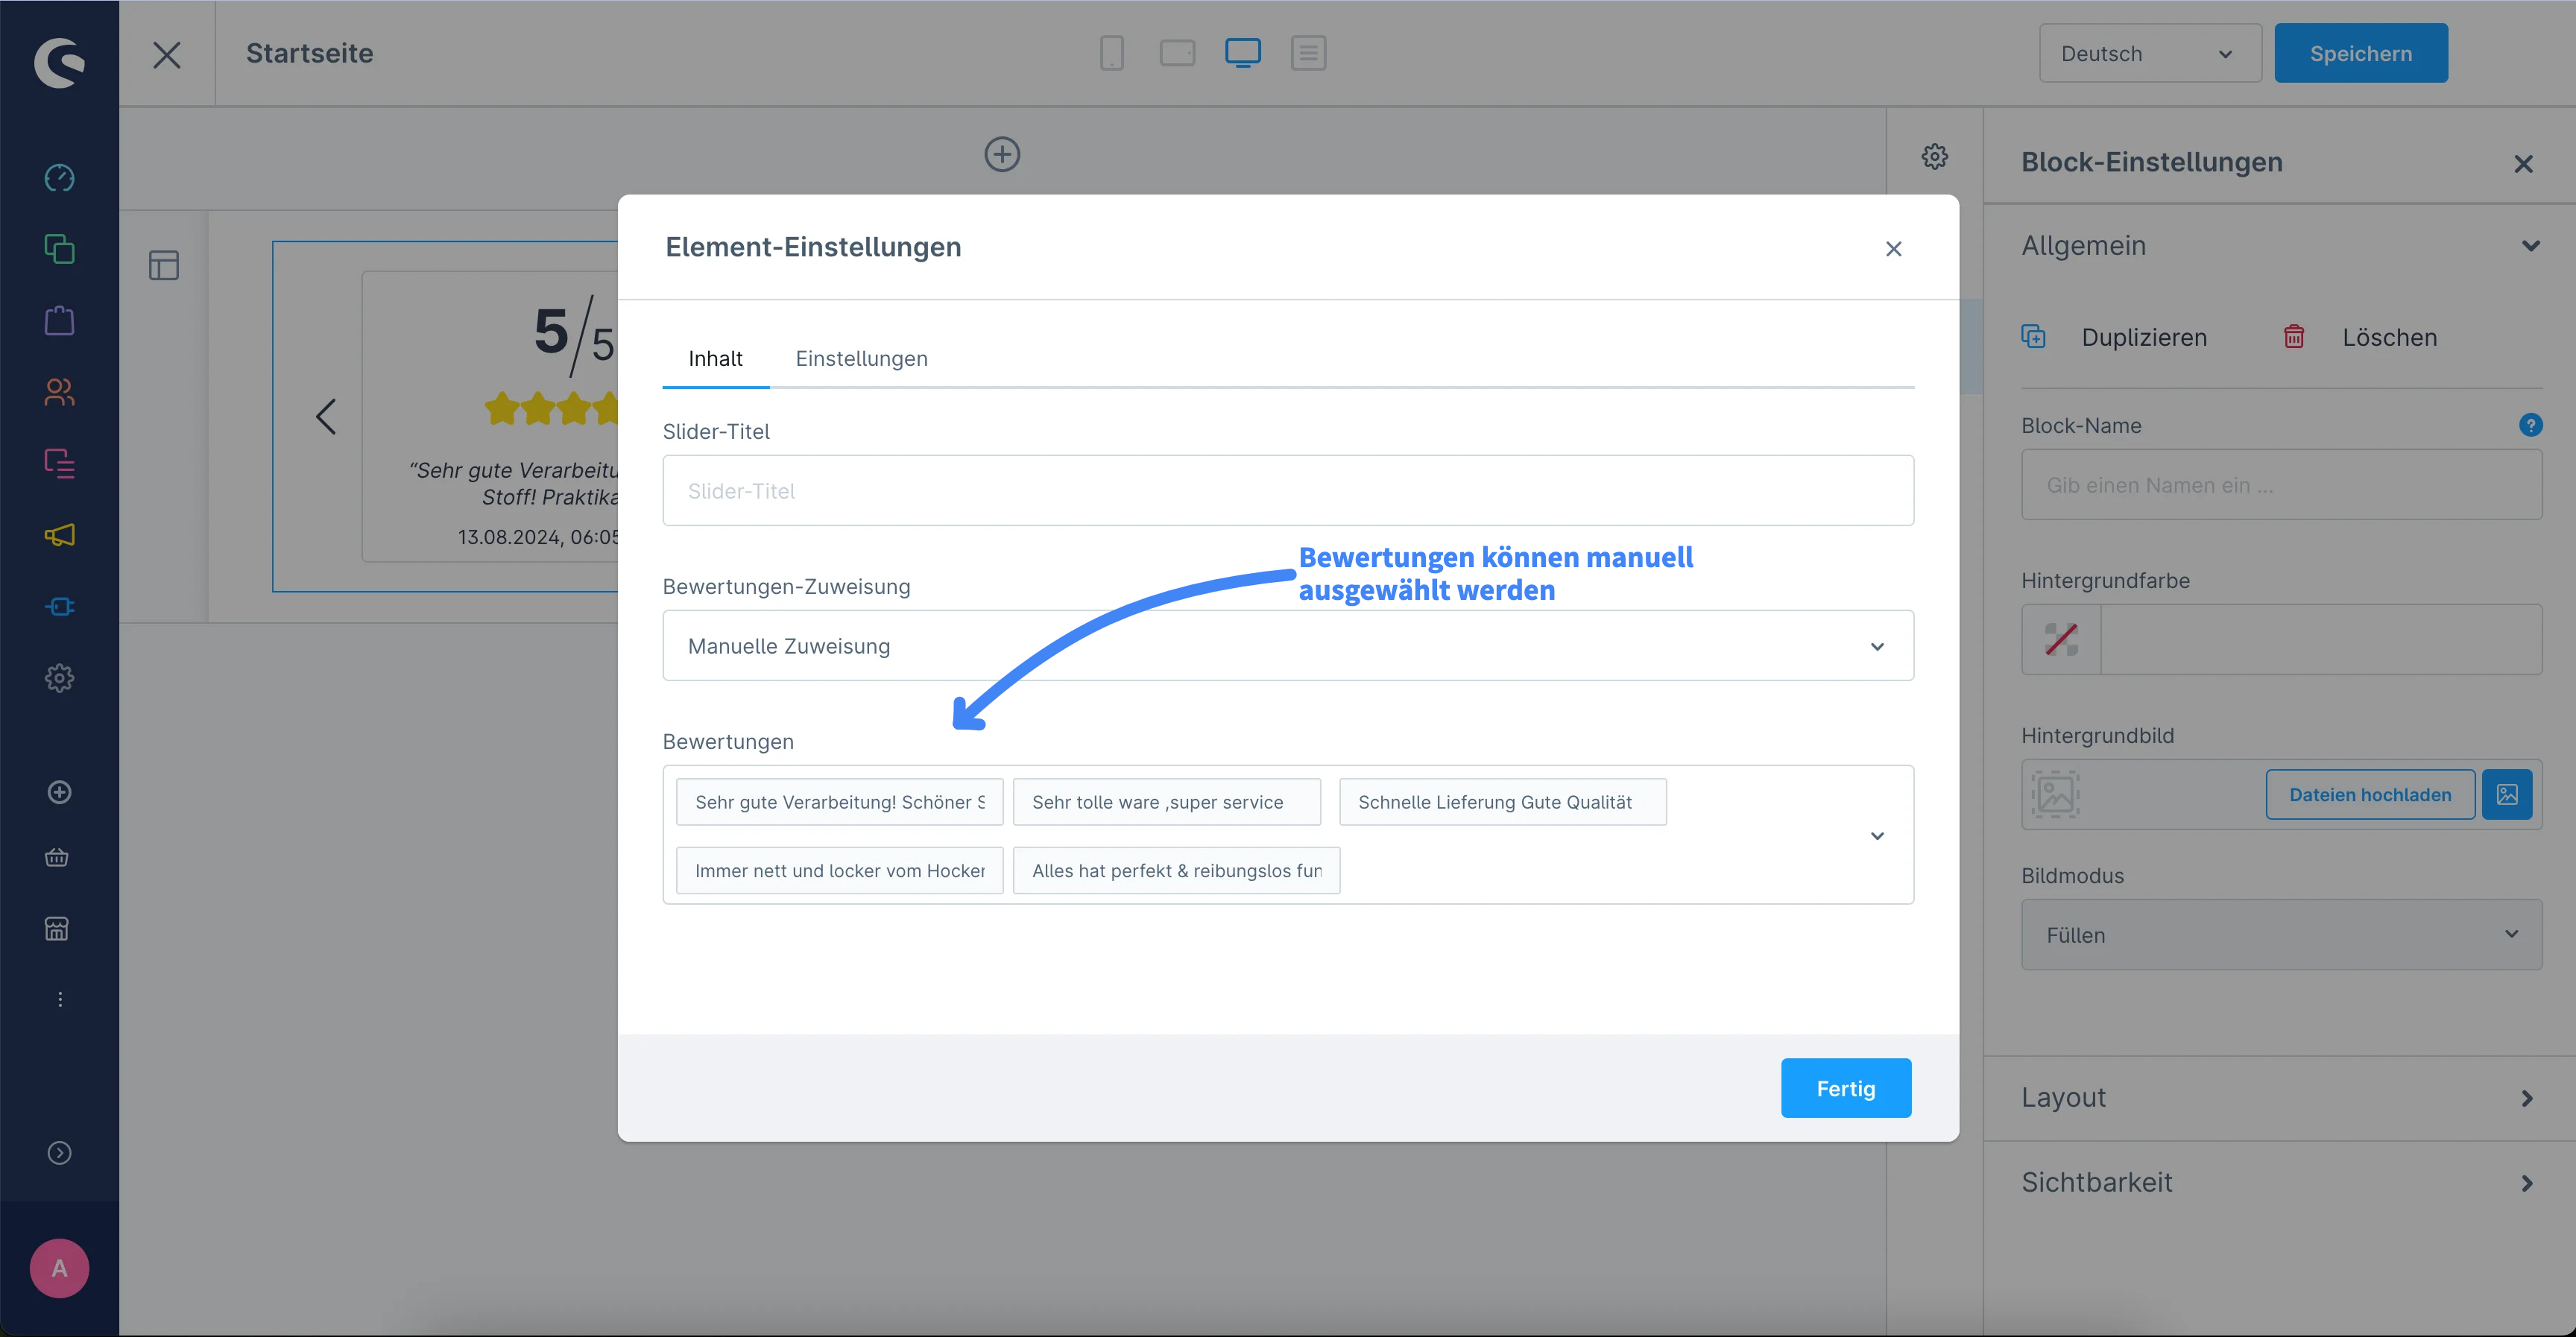This screenshot has width=2576, height=1337.
Task: Focus the Slider-Titel input field
Action: [1288, 491]
